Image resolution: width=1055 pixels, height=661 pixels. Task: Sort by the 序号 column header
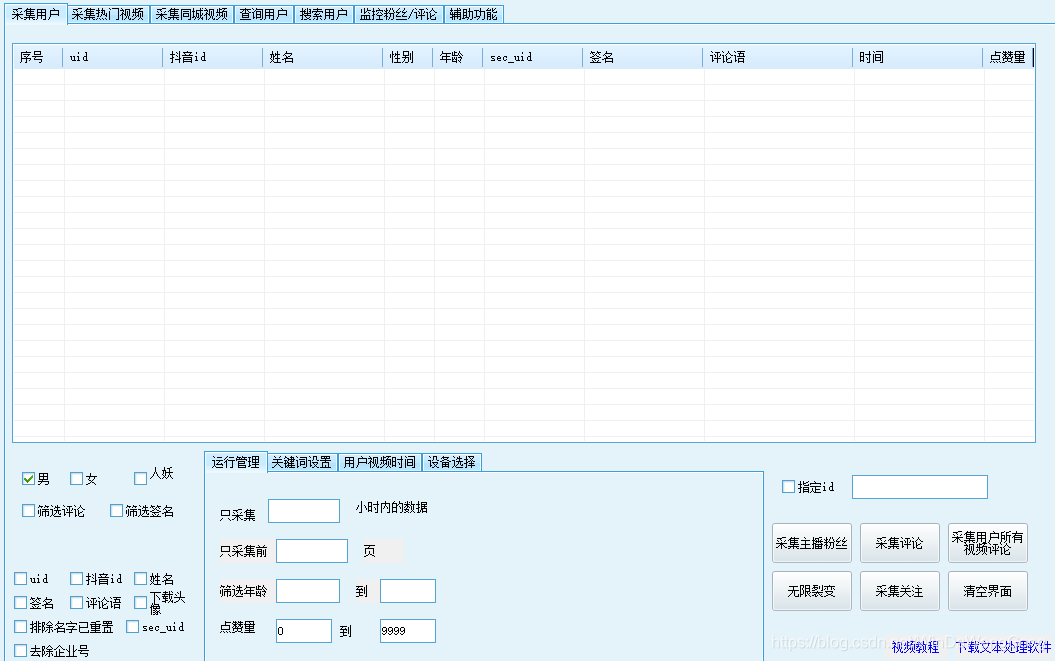pyautogui.click(x=38, y=57)
